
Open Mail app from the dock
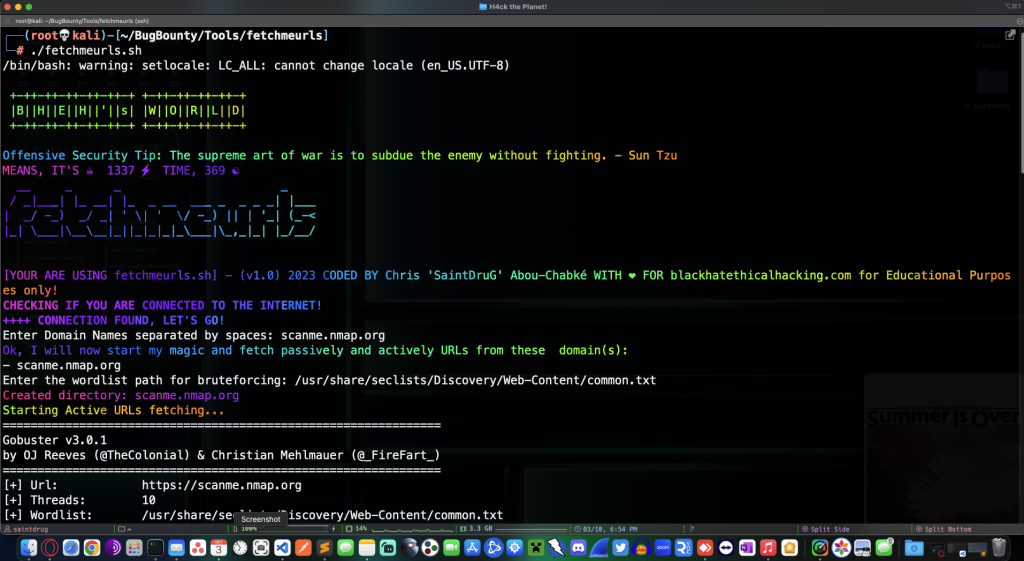tap(176, 547)
